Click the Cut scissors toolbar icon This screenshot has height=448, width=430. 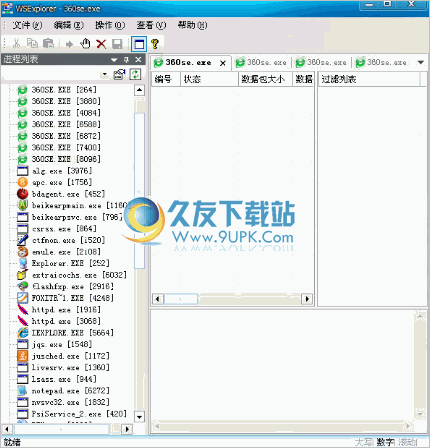click(x=16, y=44)
